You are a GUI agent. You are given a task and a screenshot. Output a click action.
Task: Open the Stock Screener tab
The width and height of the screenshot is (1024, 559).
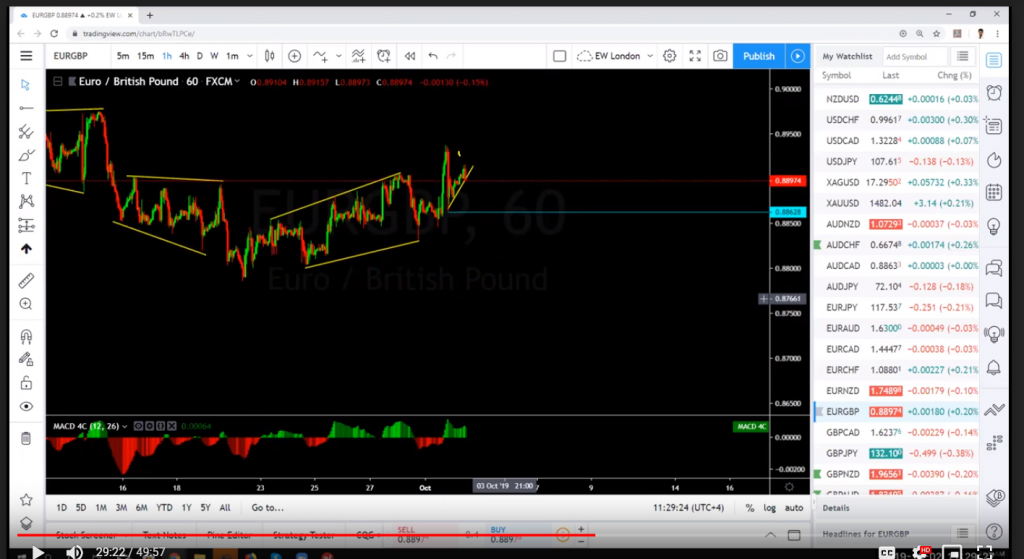pyautogui.click(x=86, y=535)
